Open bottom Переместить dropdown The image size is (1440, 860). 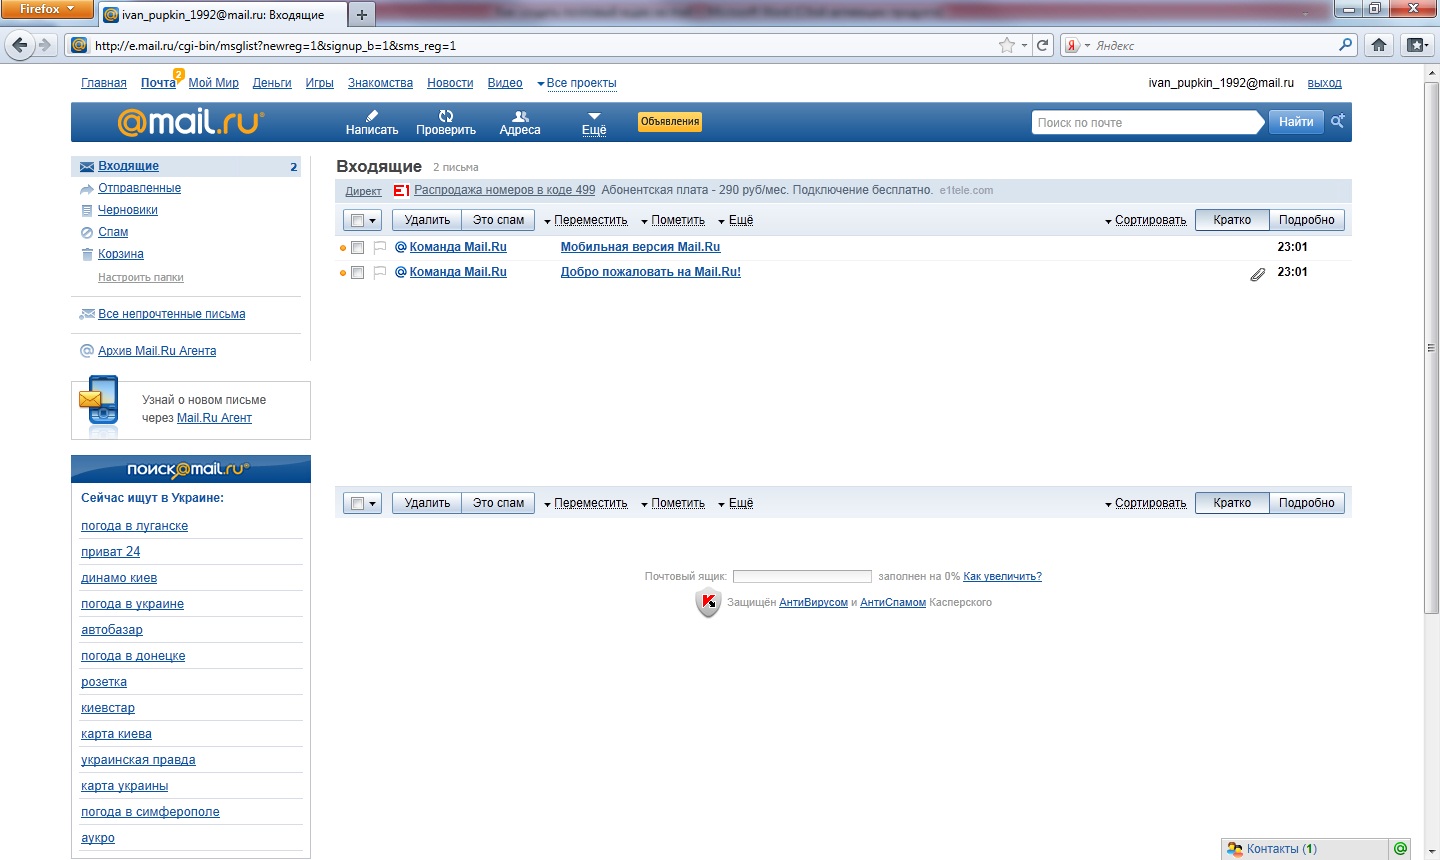click(586, 503)
